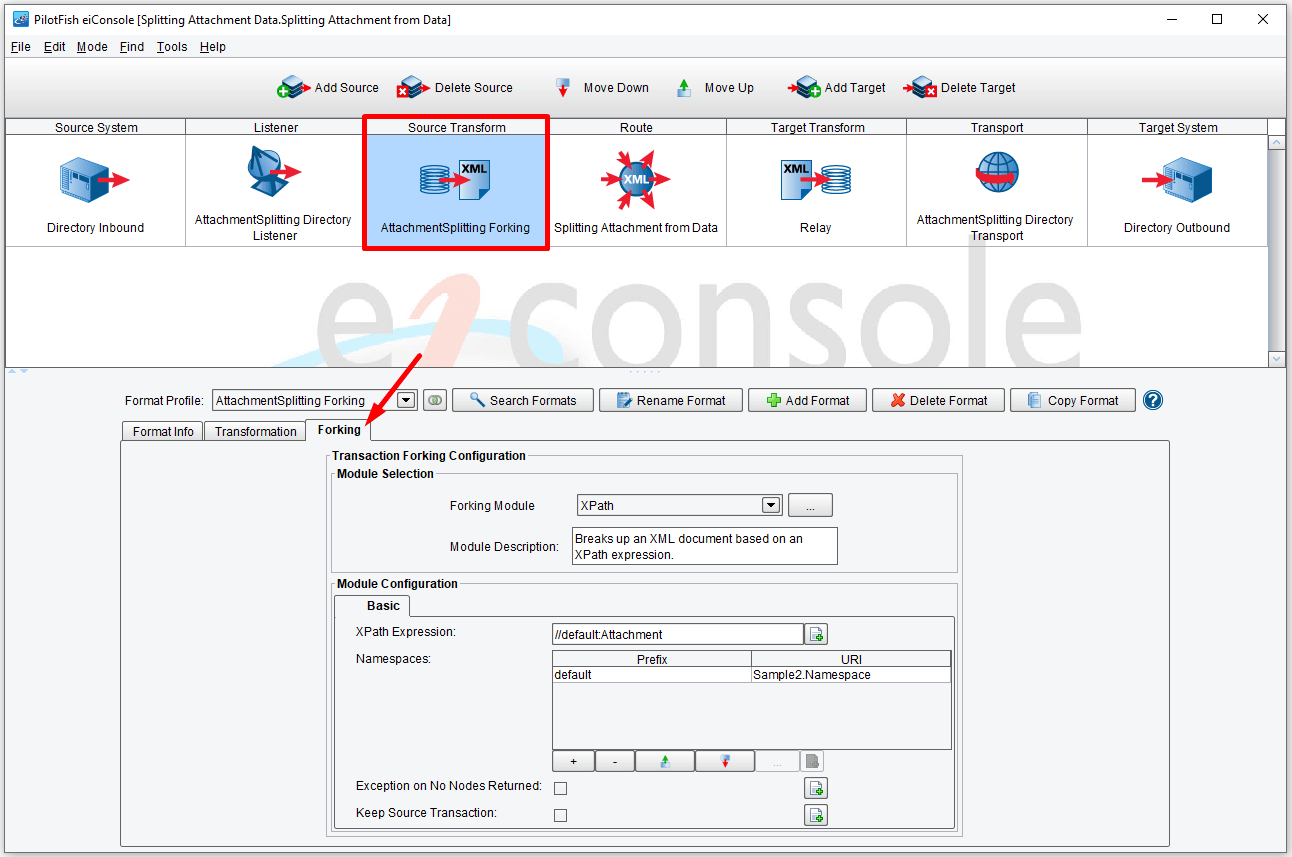Image resolution: width=1292 pixels, height=857 pixels.
Task: Click the stage panel scroll up arrow
Action: [x=1276, y=143]
